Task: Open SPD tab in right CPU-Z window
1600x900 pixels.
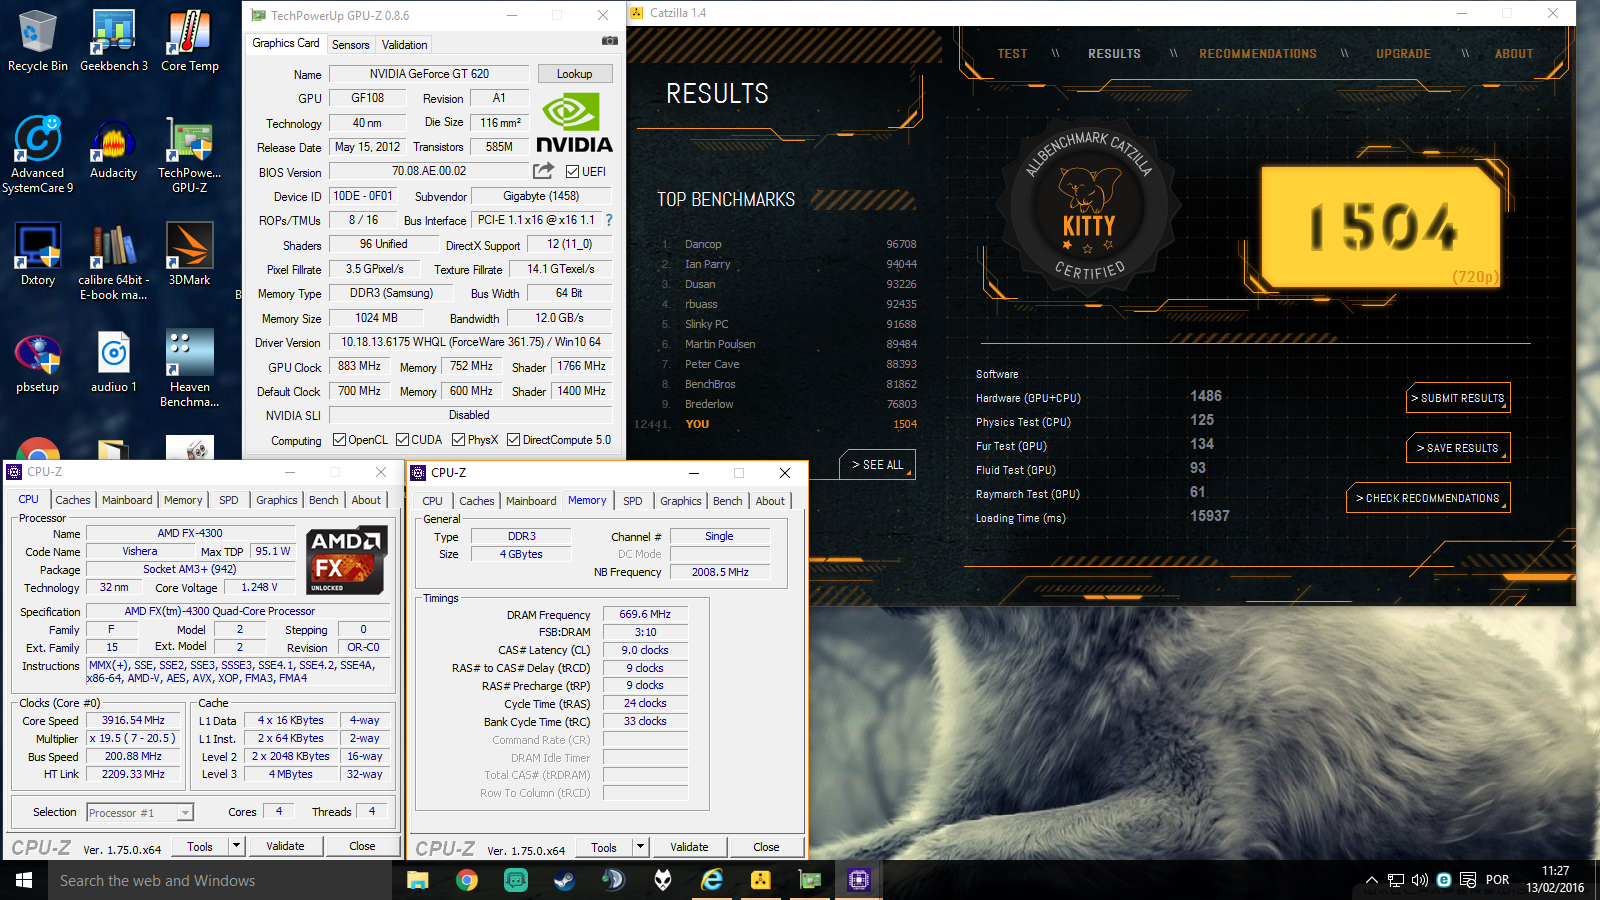Action: 633,501
